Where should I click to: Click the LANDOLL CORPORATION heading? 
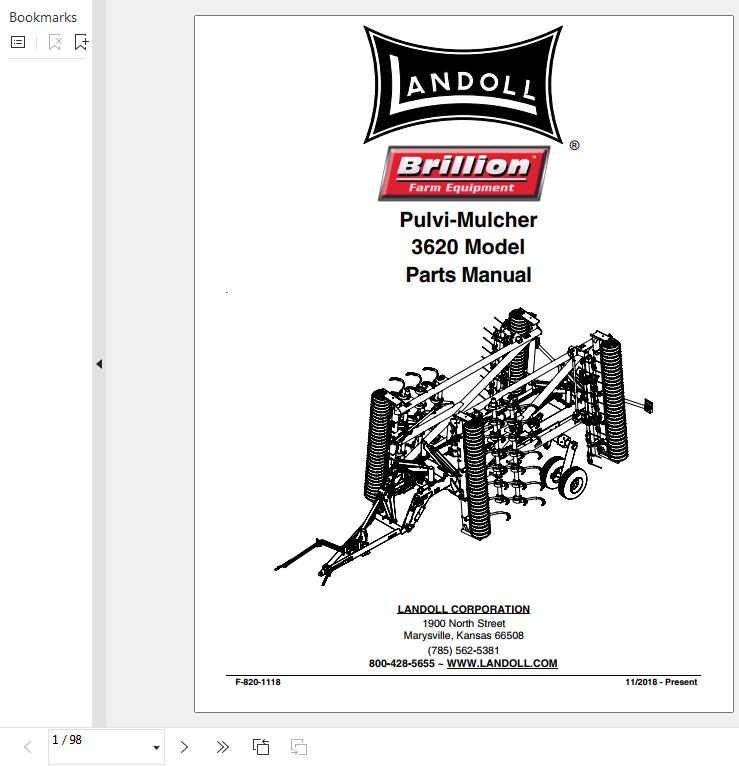(464, 609)
